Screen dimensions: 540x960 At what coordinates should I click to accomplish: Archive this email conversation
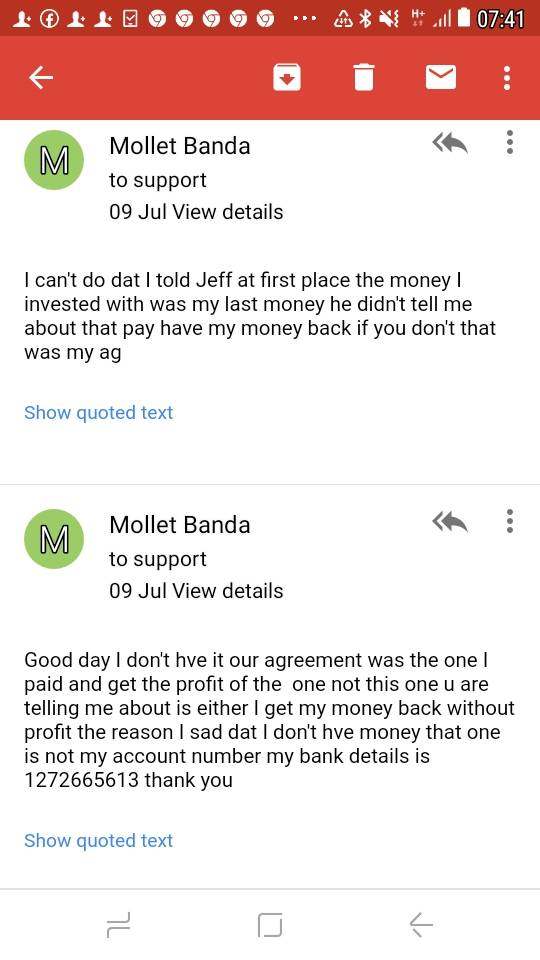(x=286, y=78)
